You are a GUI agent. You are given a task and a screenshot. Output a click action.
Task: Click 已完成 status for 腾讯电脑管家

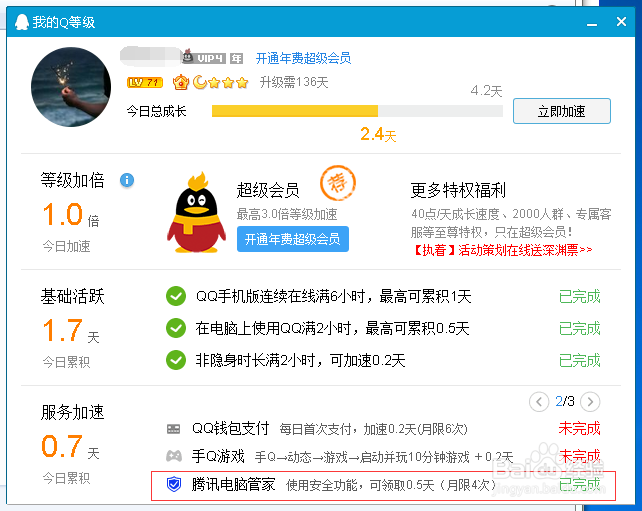click(x=579, y=484)
